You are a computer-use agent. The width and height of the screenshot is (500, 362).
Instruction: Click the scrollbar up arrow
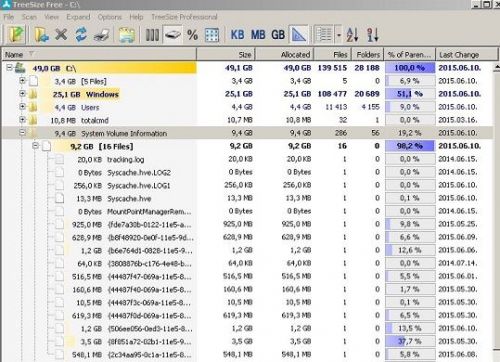click(497, 67)
